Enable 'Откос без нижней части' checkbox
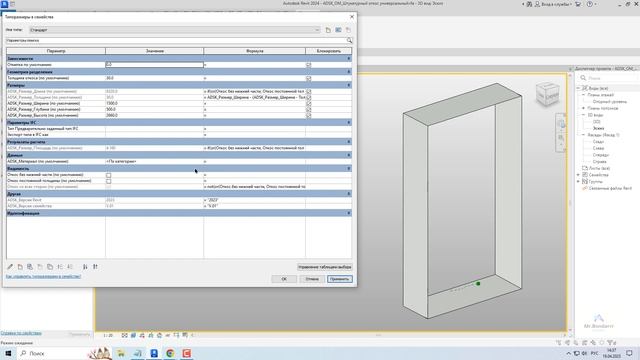The width and height of the screenshot is (640, 360). point(109,175)
